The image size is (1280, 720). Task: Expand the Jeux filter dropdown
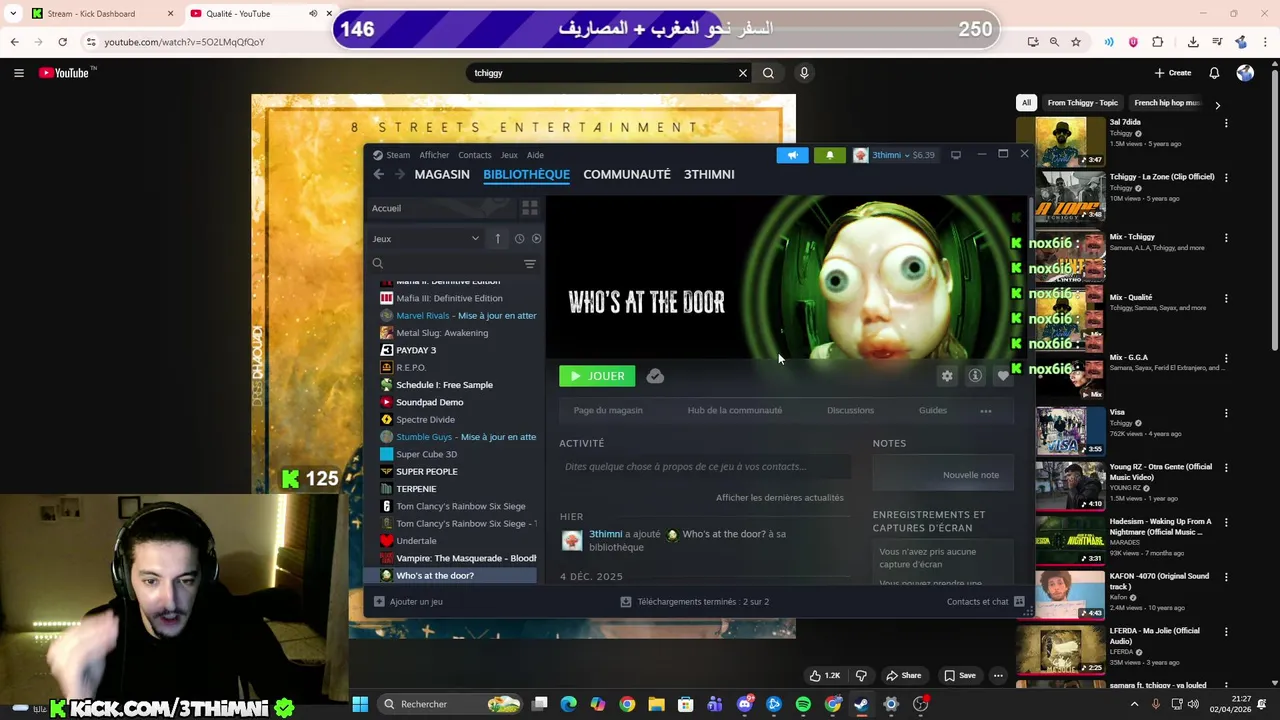(x=426, y=239)
